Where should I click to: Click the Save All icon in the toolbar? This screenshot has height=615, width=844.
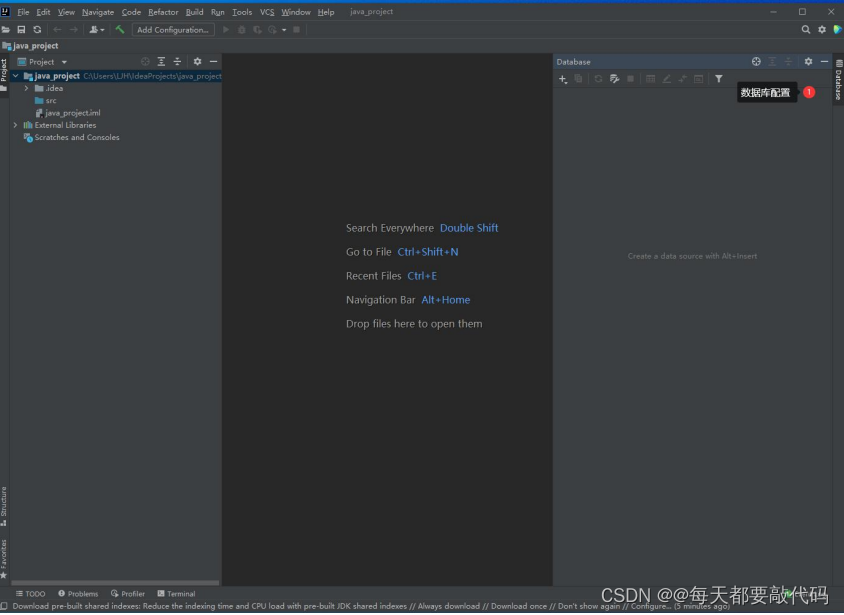tap(20, 29)
